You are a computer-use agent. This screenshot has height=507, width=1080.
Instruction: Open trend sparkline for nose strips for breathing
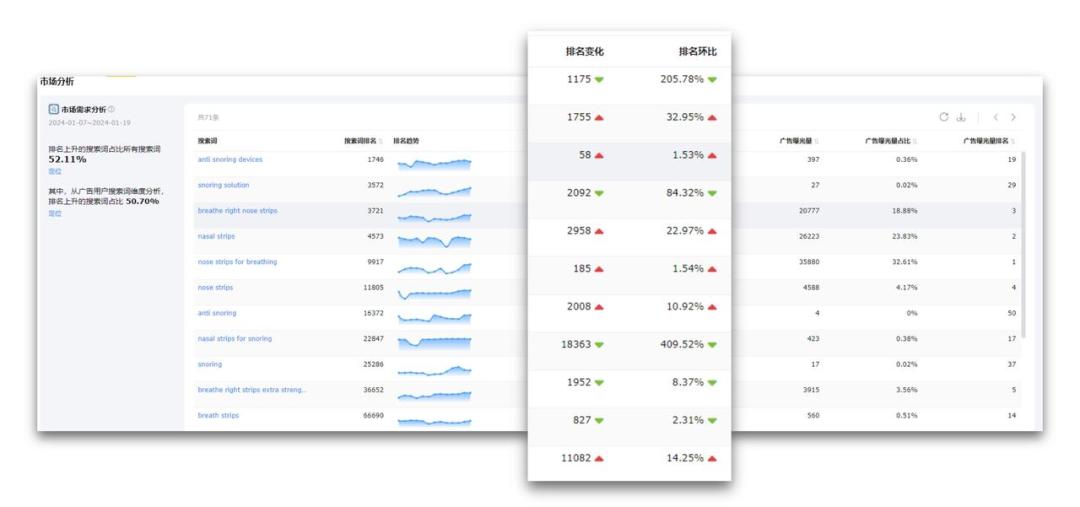coord(435,268)
